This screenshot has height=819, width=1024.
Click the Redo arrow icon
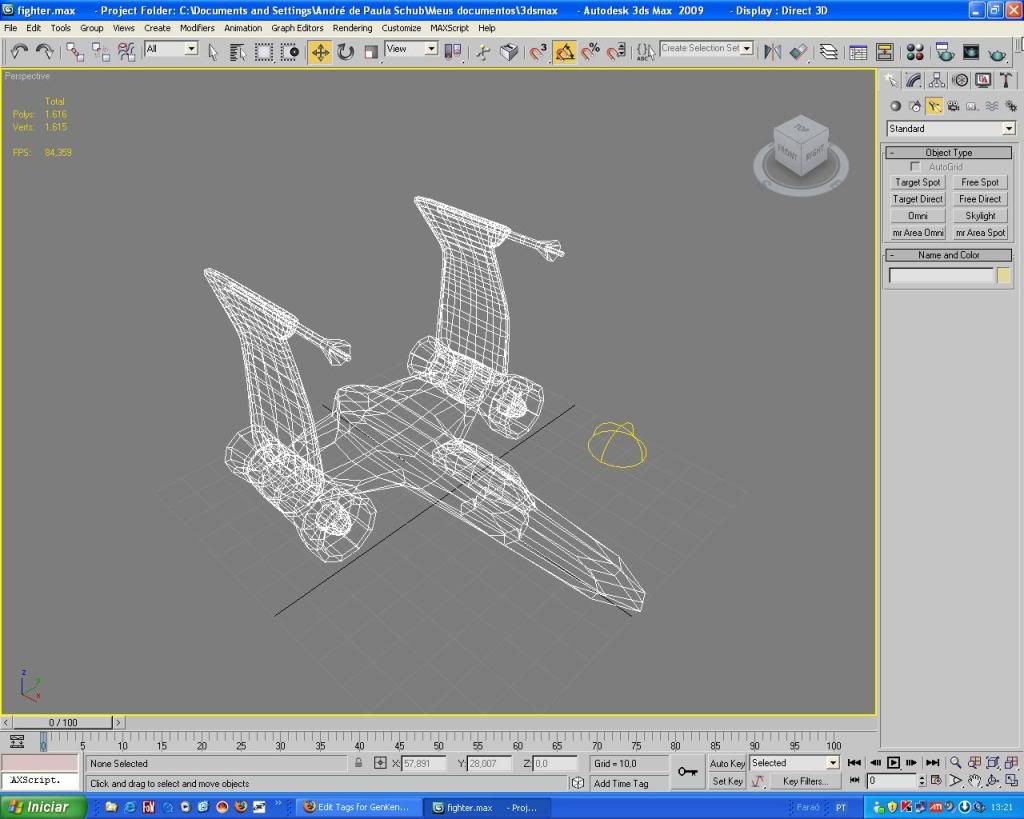click(x=44, y=52)
